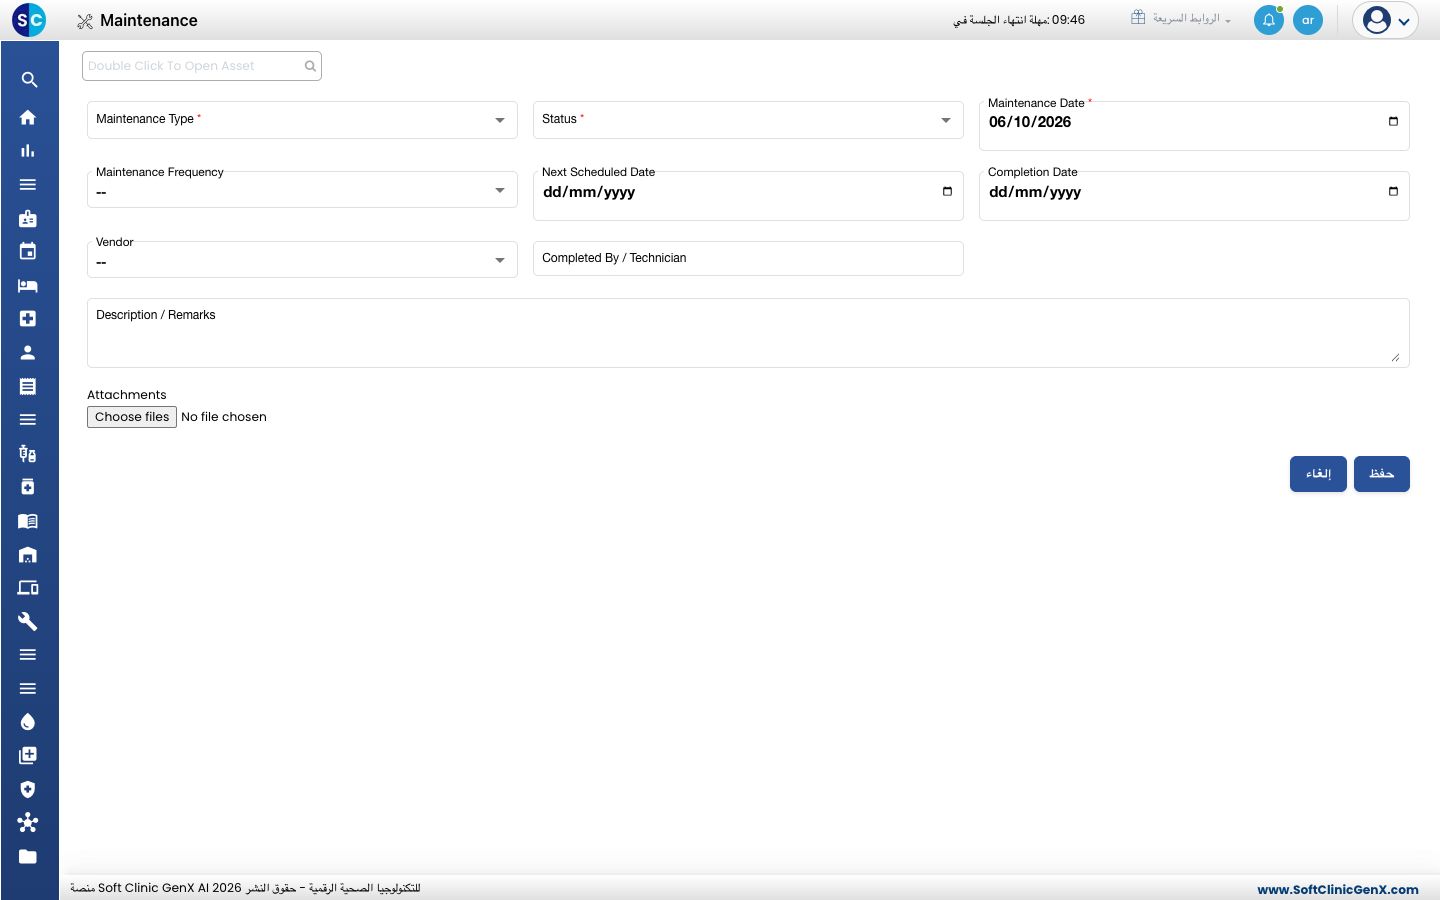Click the Completed By / Technician field

[x=748, y=258]
